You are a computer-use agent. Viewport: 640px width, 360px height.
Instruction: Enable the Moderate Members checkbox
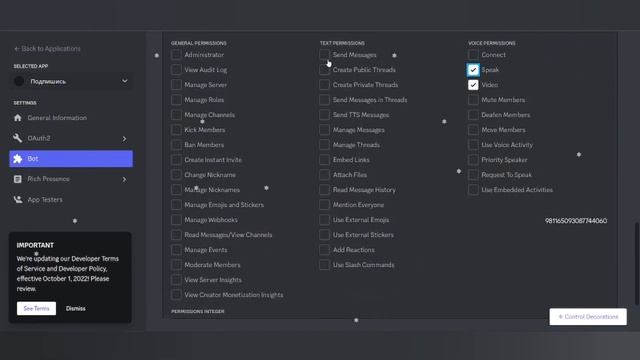click(176, 265)
